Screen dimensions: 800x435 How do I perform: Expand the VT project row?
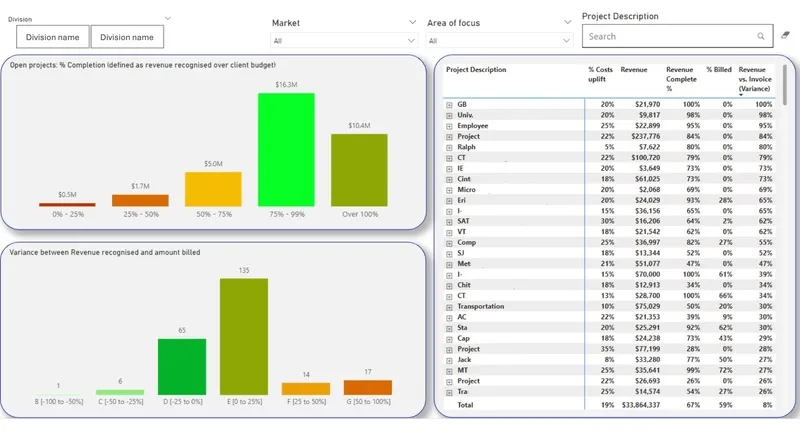pos(449,233)
